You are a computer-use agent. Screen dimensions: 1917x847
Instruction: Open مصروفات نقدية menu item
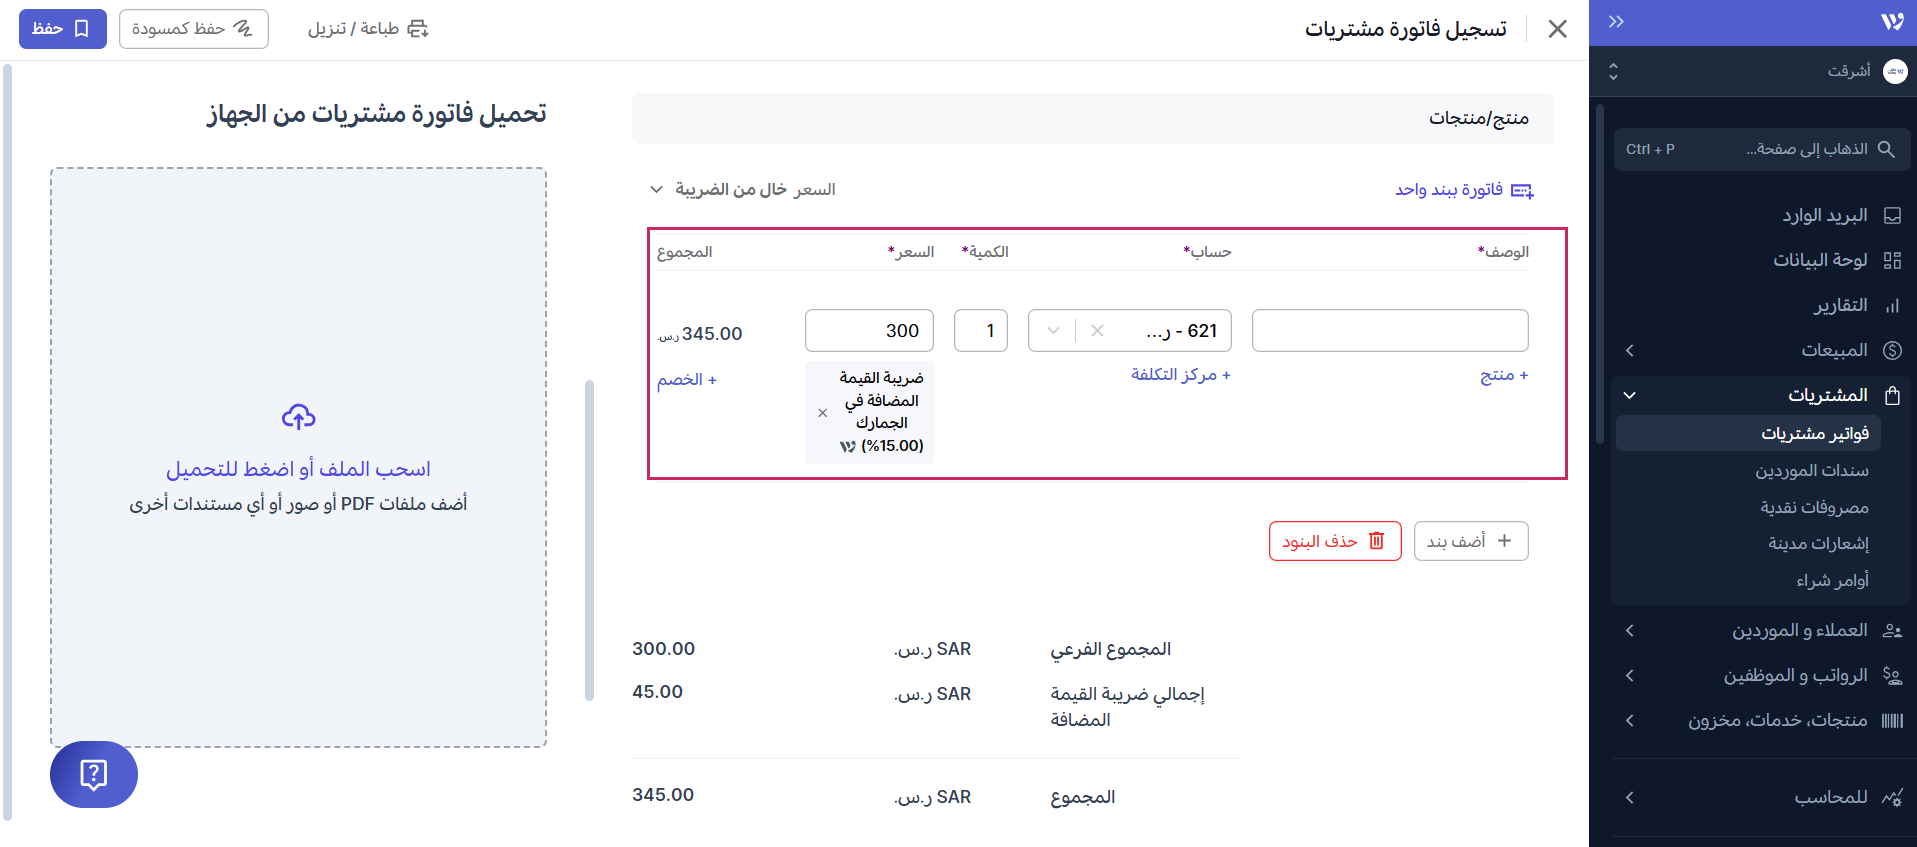pyautogui.click(x=1814, y=507)
